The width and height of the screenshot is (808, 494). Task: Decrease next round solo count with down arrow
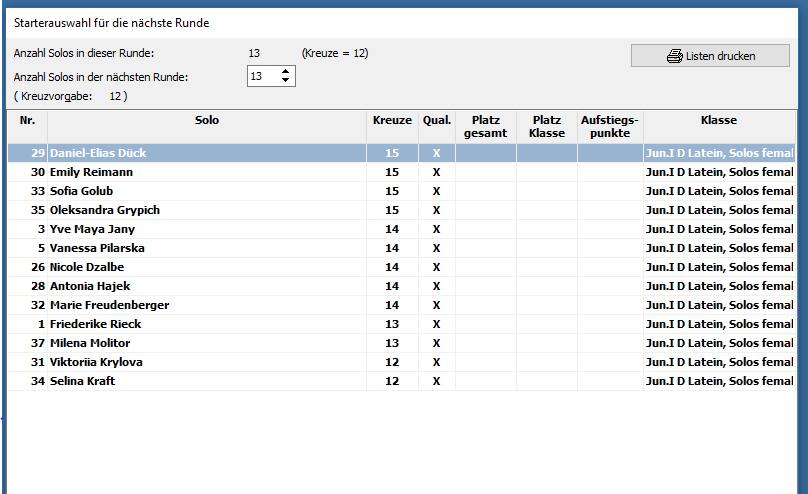point(286,81)
